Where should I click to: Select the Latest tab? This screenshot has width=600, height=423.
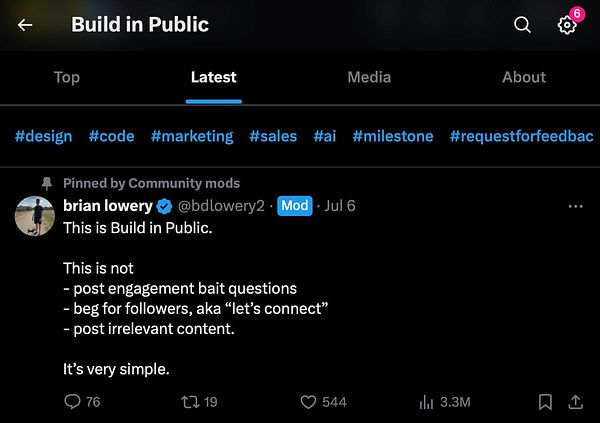pyautogui.click(x=214, y=77)
